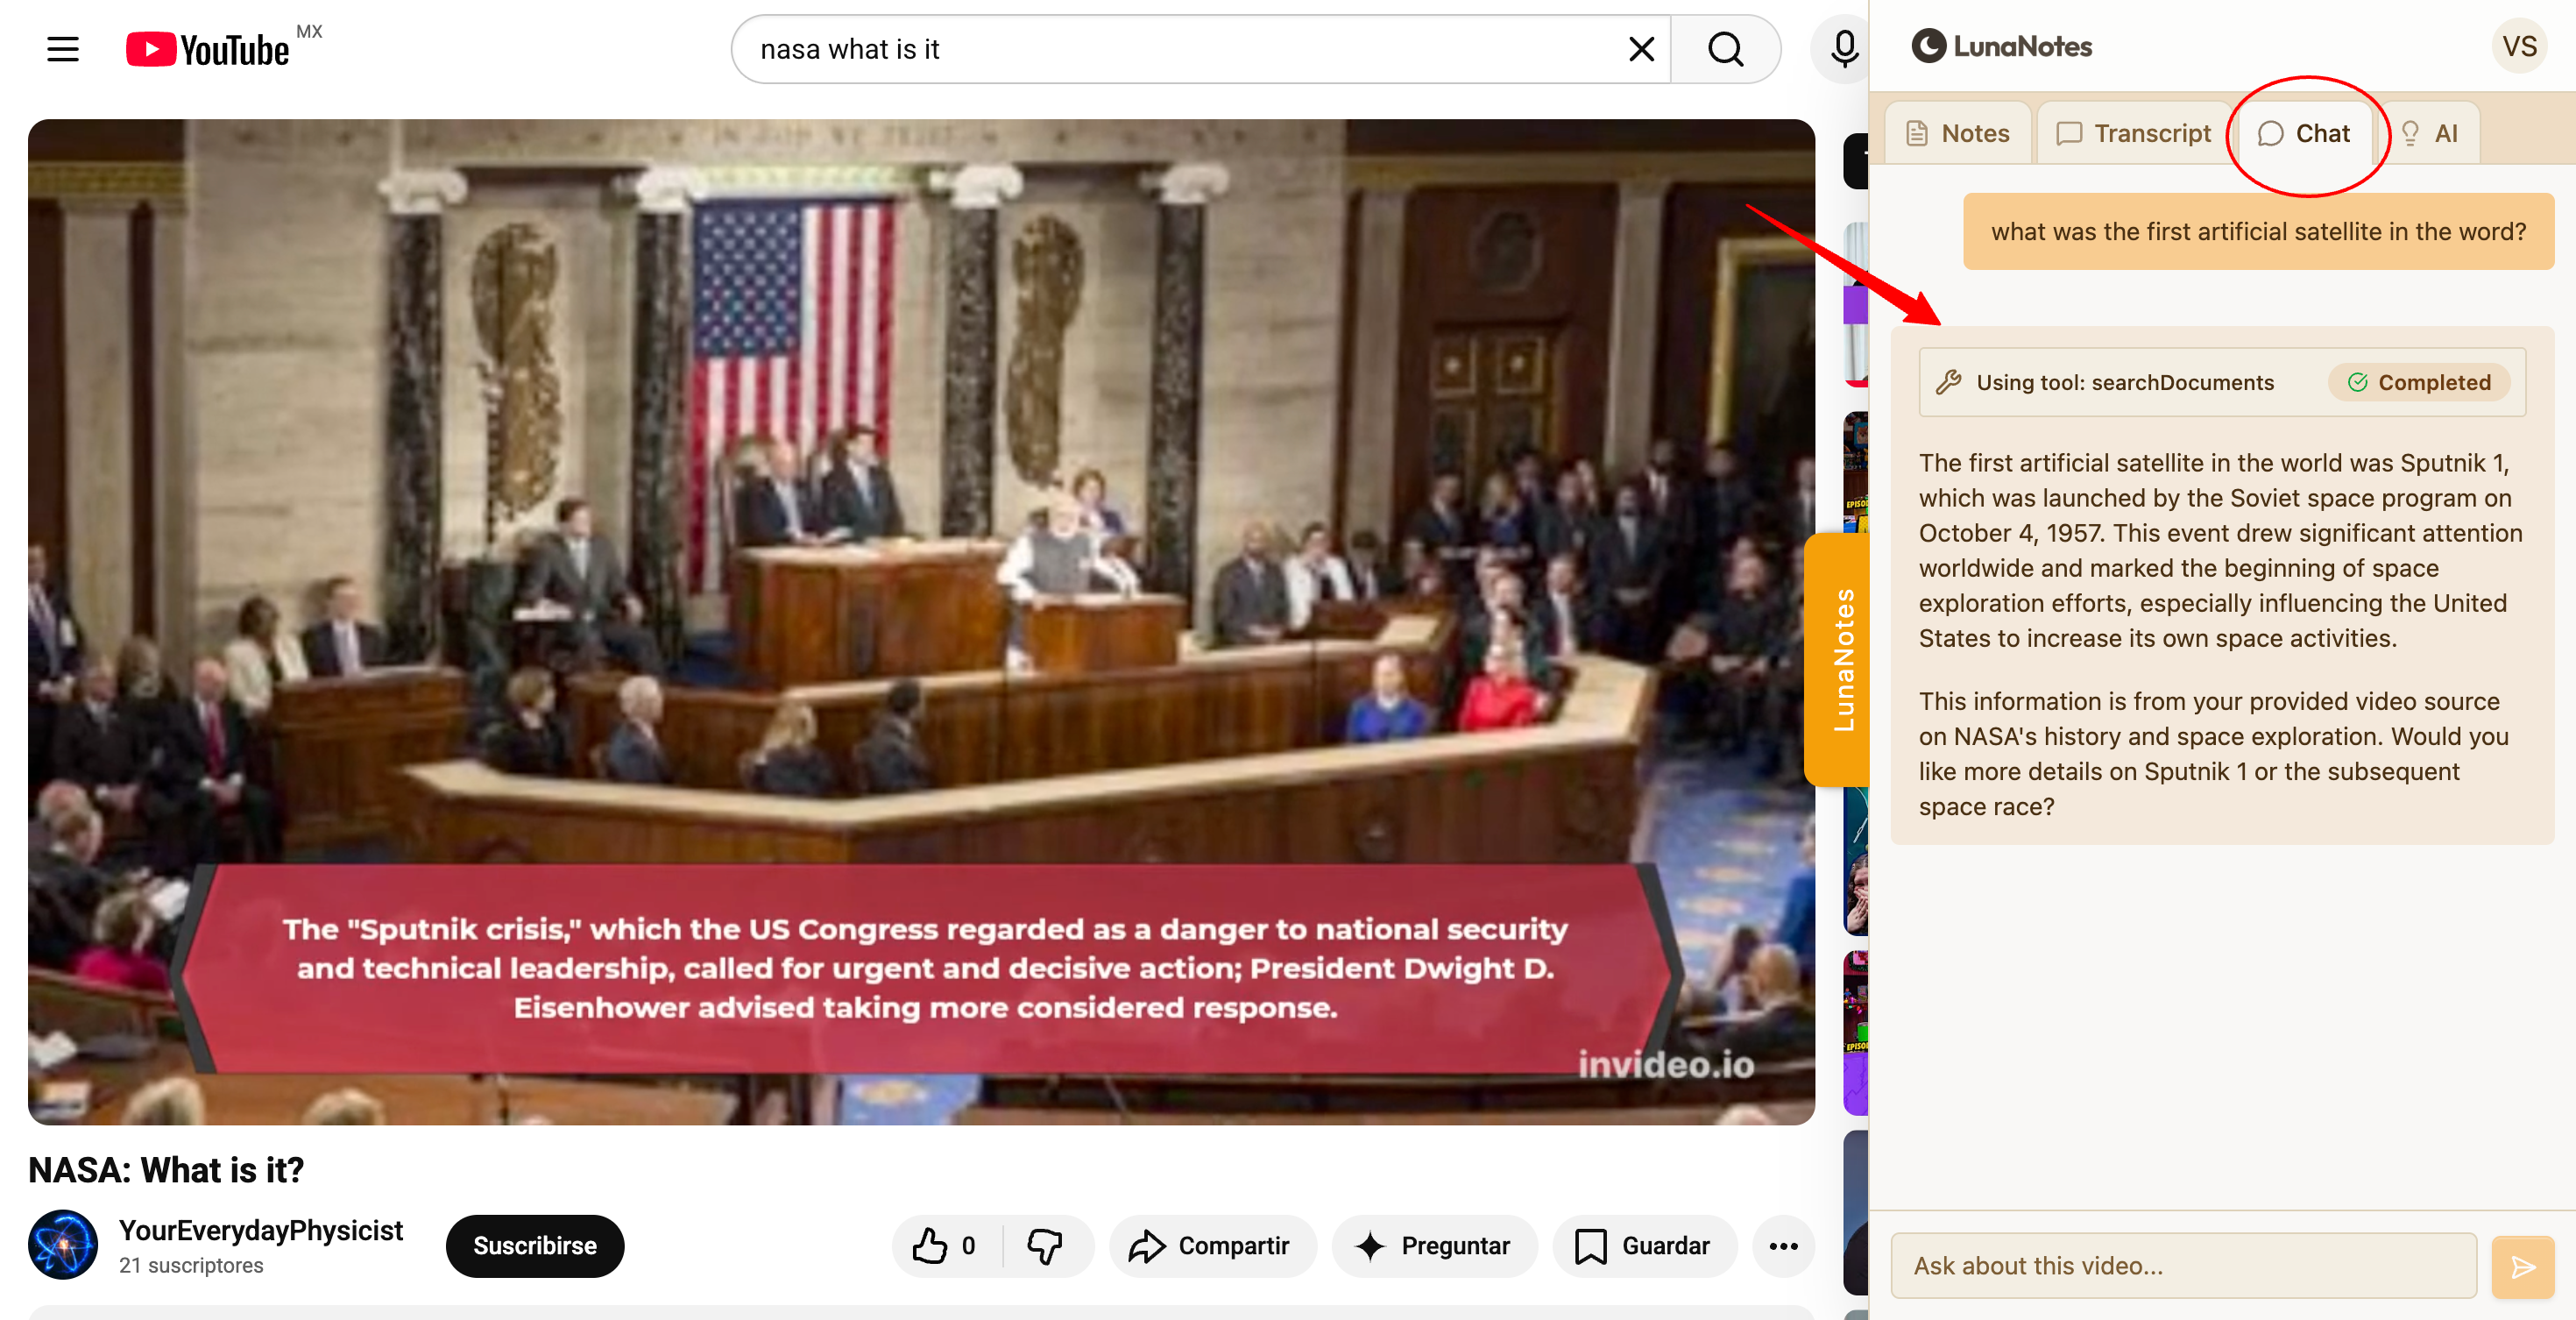Open the VS user avatar menu
The image size is (2576, 1320).
[x=2519, y=46]
